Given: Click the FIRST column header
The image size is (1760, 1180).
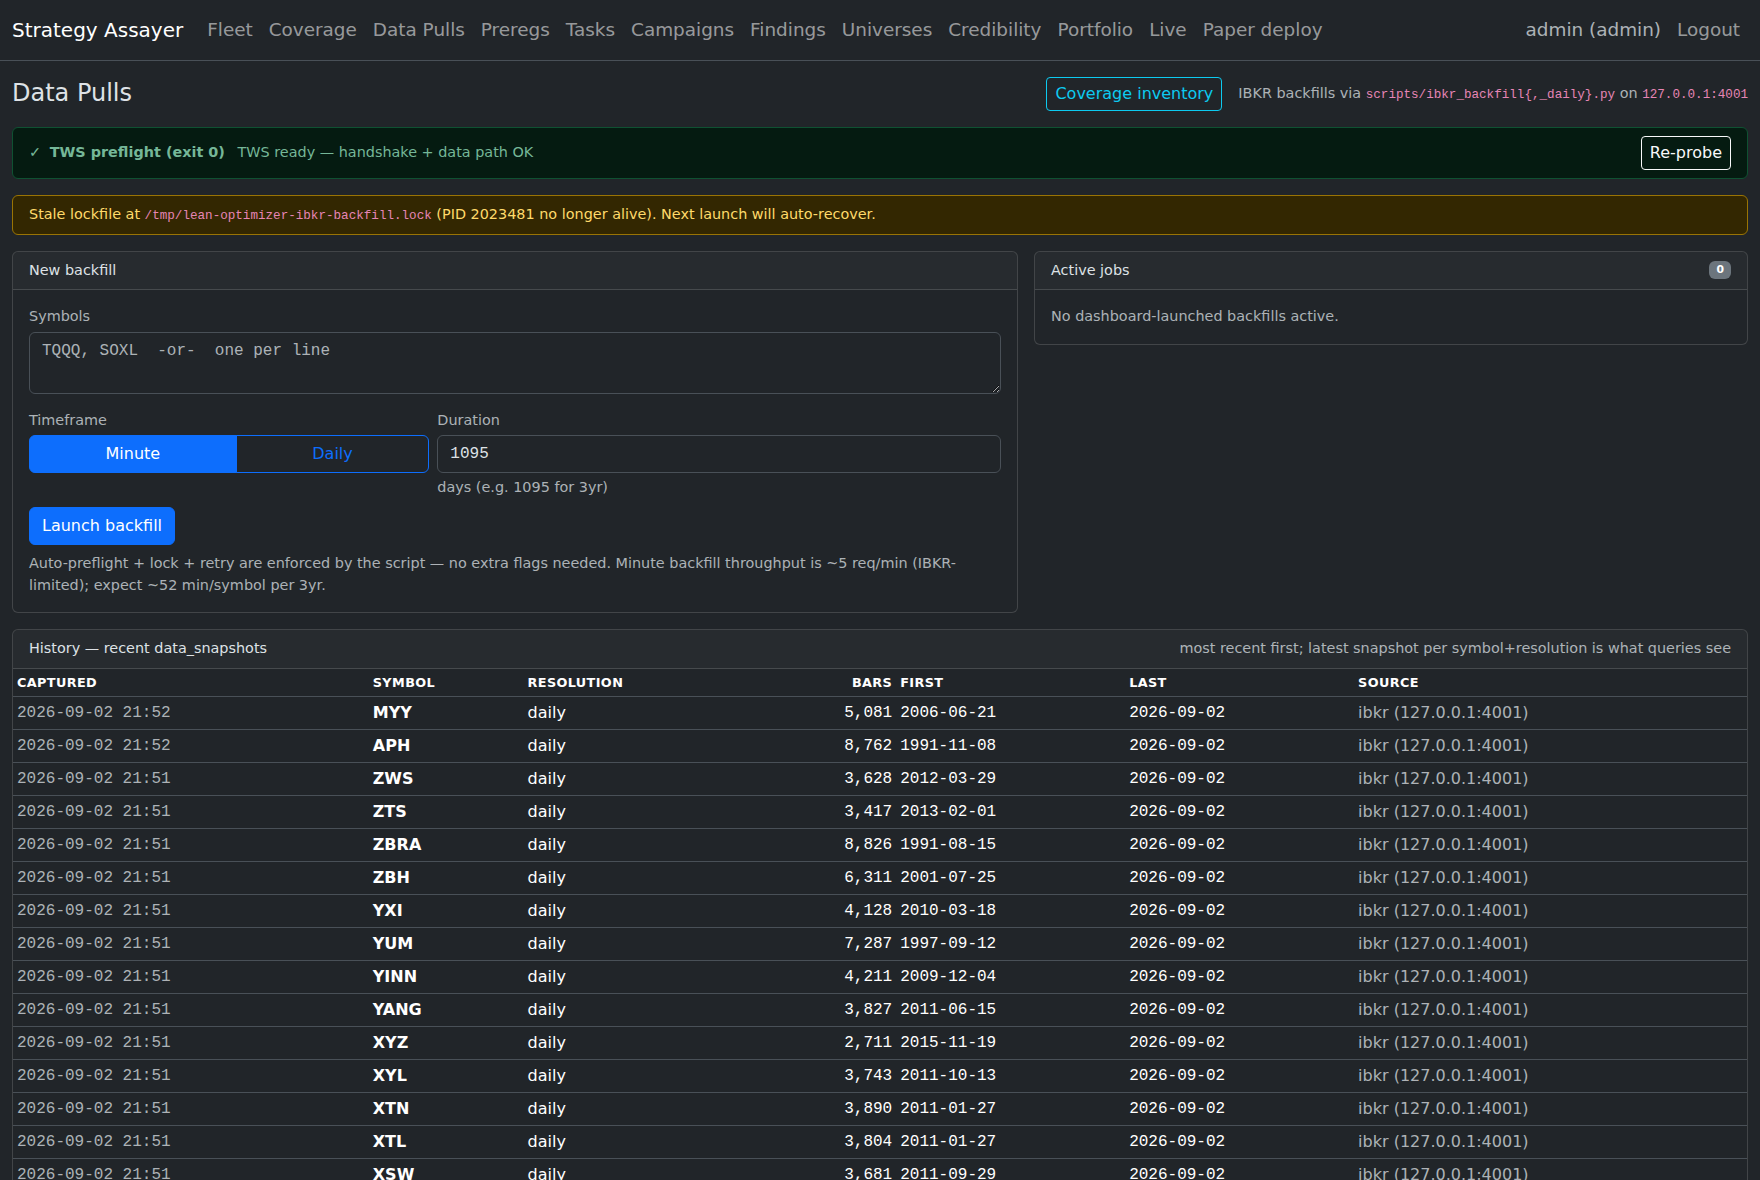Looking at the screenshot, I should 922,683.
